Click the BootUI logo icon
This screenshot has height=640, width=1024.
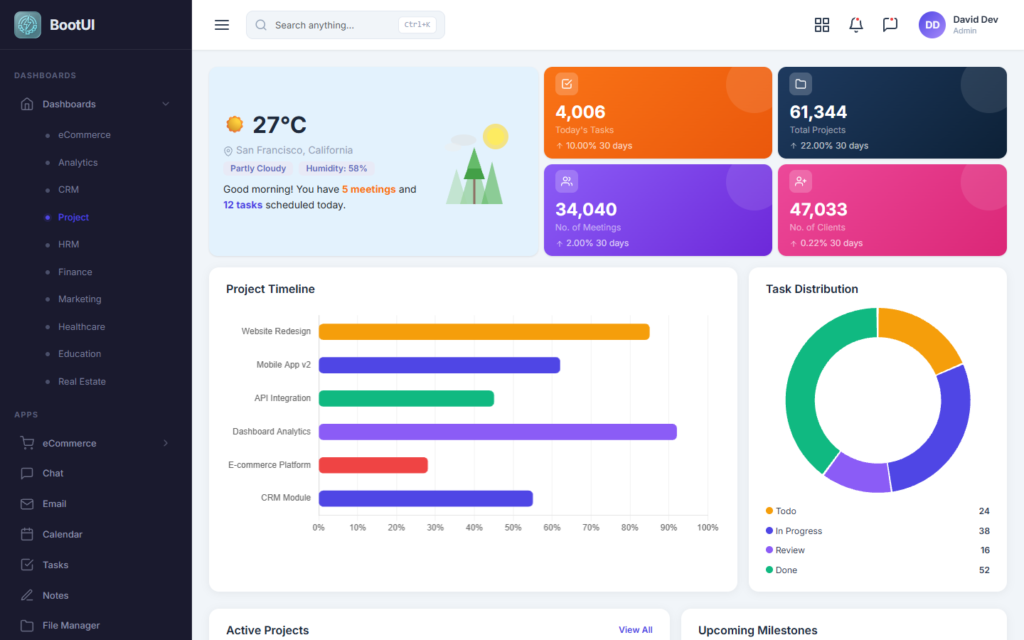[x=27, y=25]
